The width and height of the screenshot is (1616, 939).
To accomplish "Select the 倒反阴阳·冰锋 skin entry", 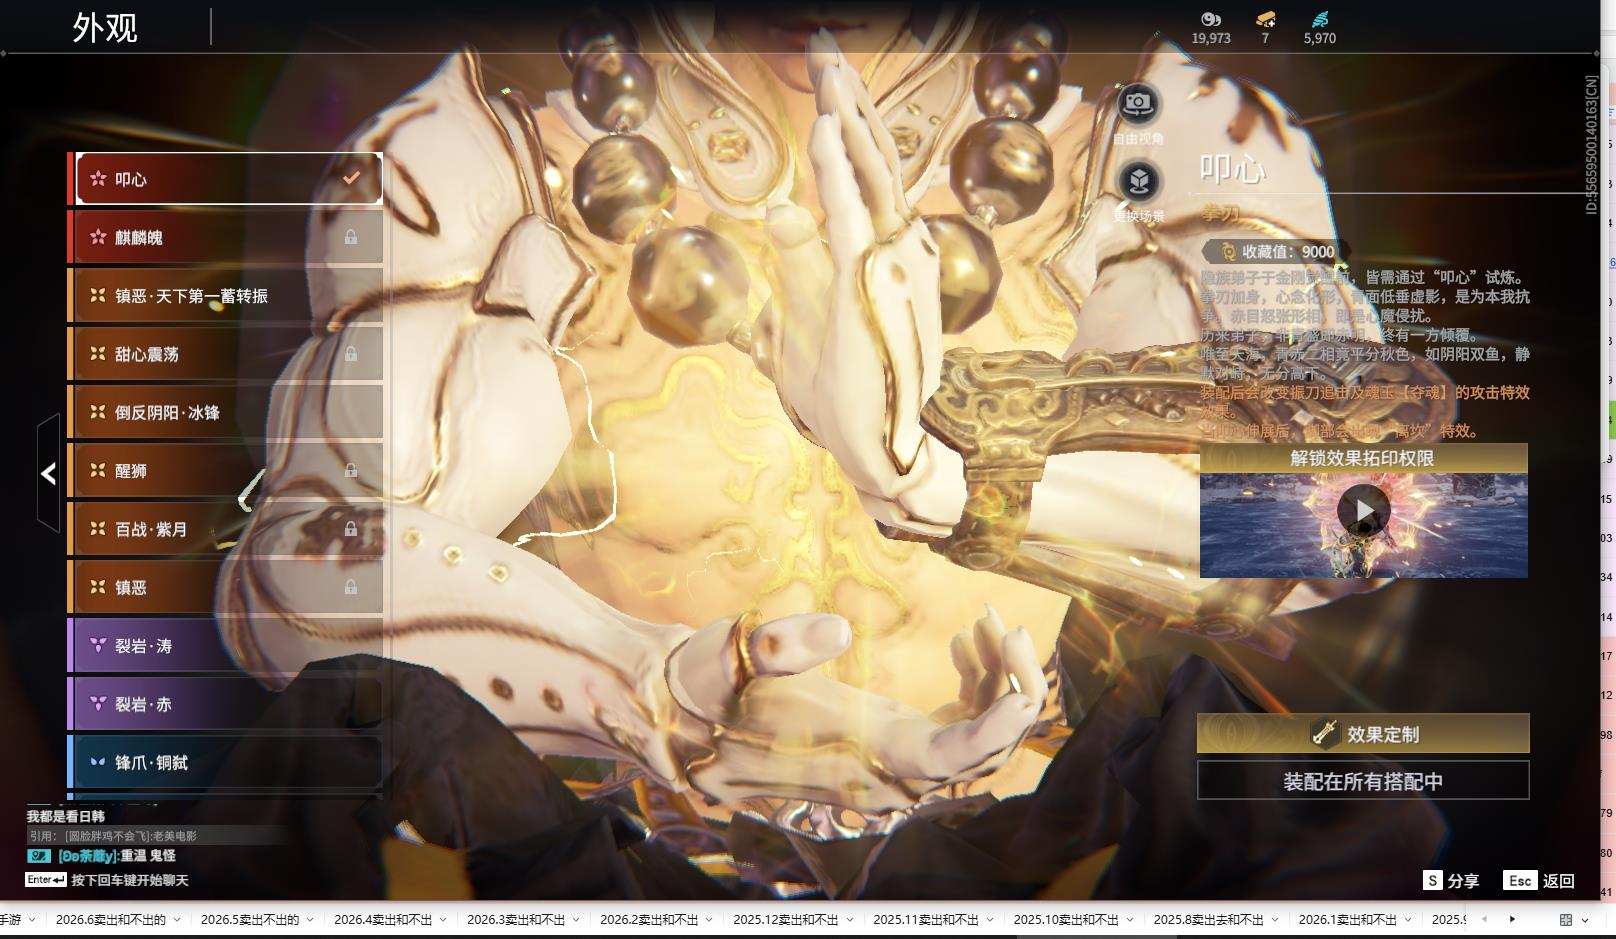I will 226,412.
